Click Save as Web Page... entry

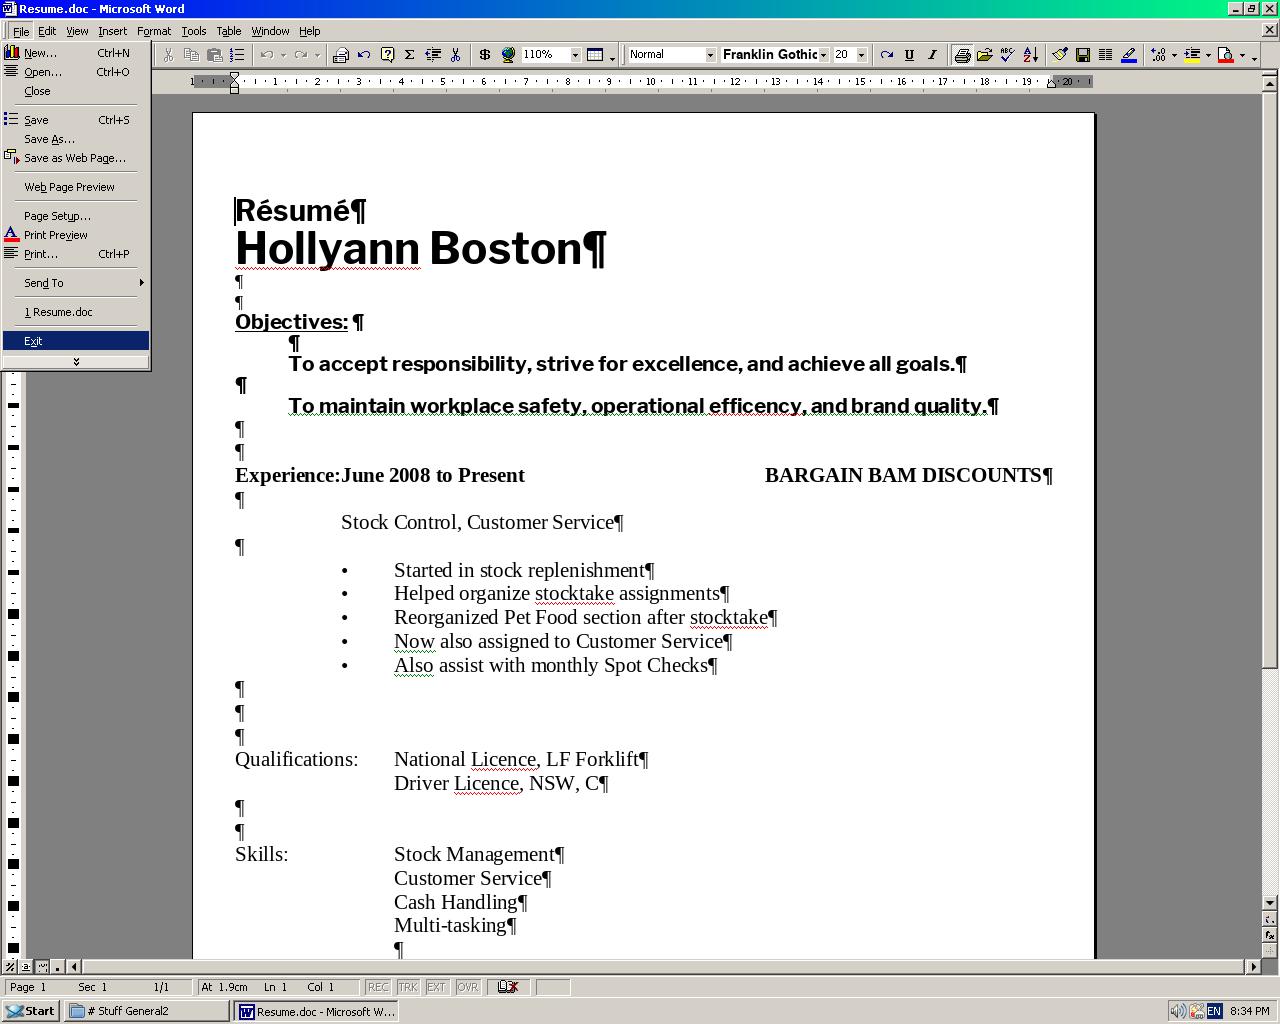(x=76, y=158)
